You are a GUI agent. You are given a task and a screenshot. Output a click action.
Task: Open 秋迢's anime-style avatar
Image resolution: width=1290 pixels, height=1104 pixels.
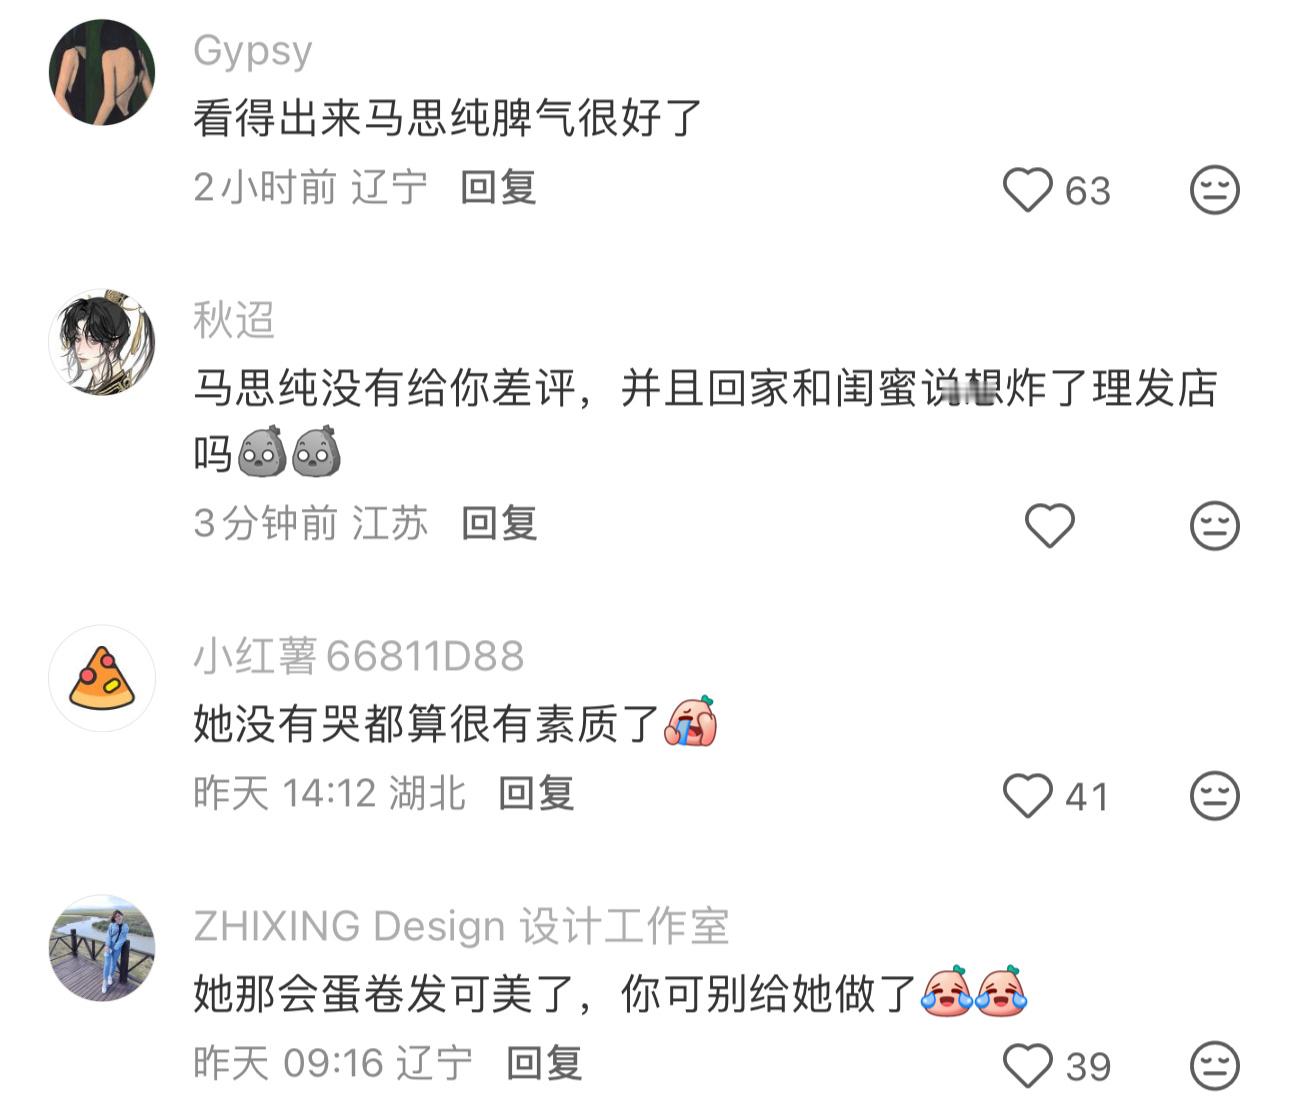tap(102, 342)
